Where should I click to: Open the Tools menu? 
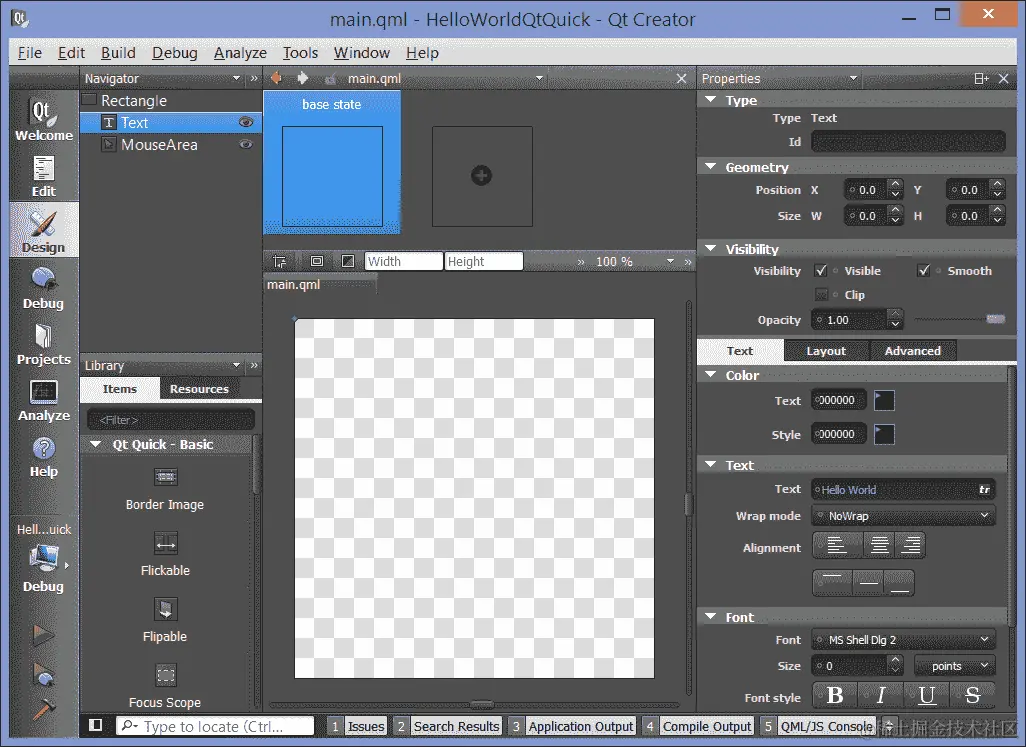[300, 52]
